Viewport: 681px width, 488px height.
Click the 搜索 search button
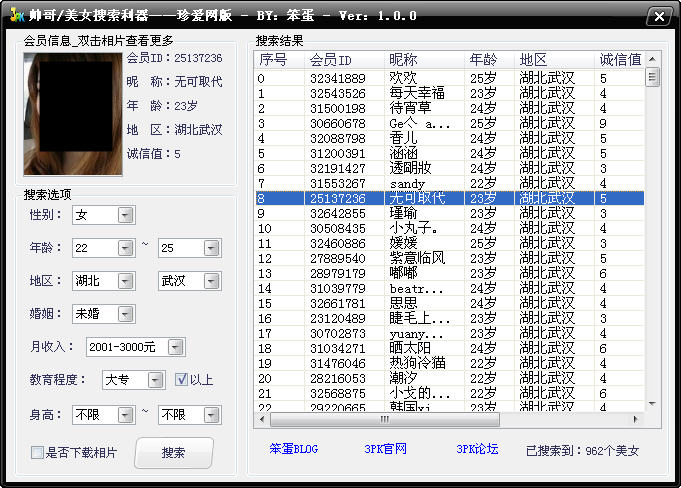(x=174, y=453)
